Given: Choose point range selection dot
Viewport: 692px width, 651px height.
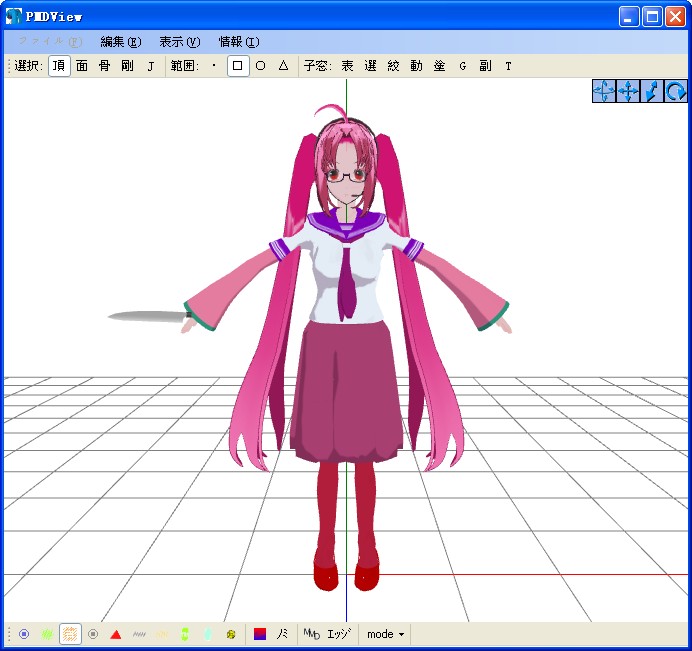Looking at the screenshot, I should (x=214, y=66).
